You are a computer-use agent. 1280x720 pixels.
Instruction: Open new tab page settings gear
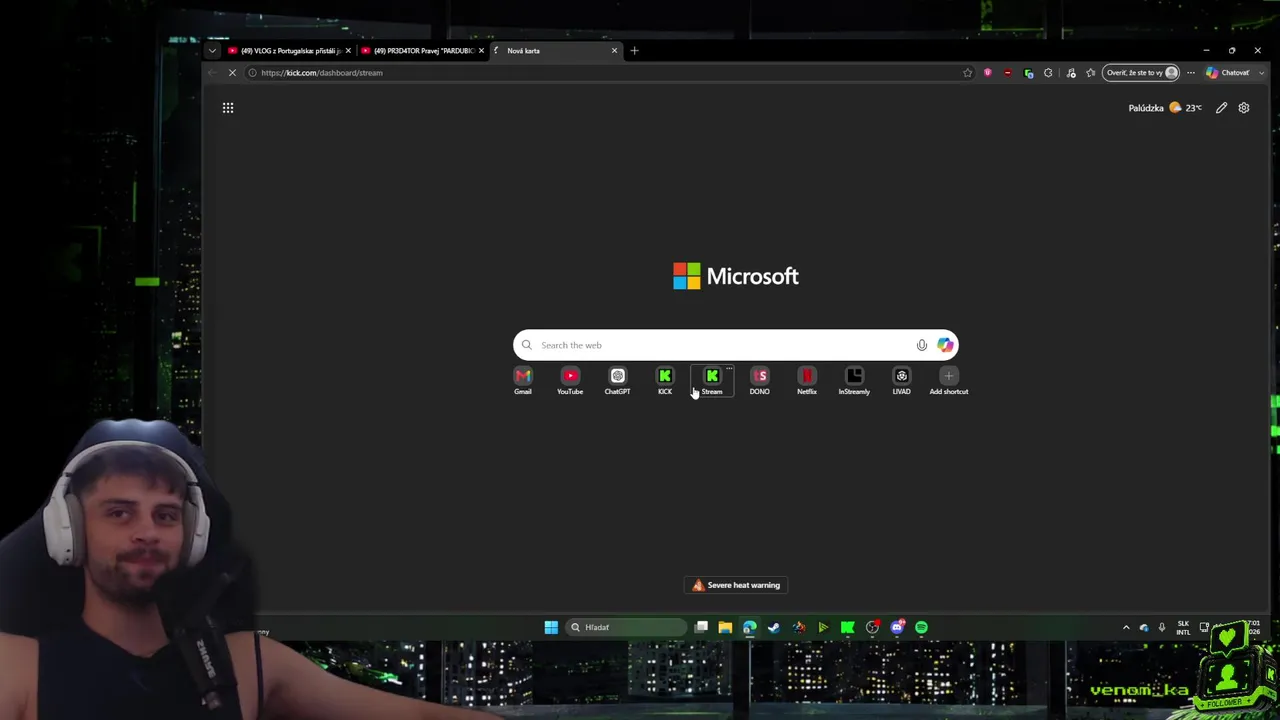click(1244, 108)
